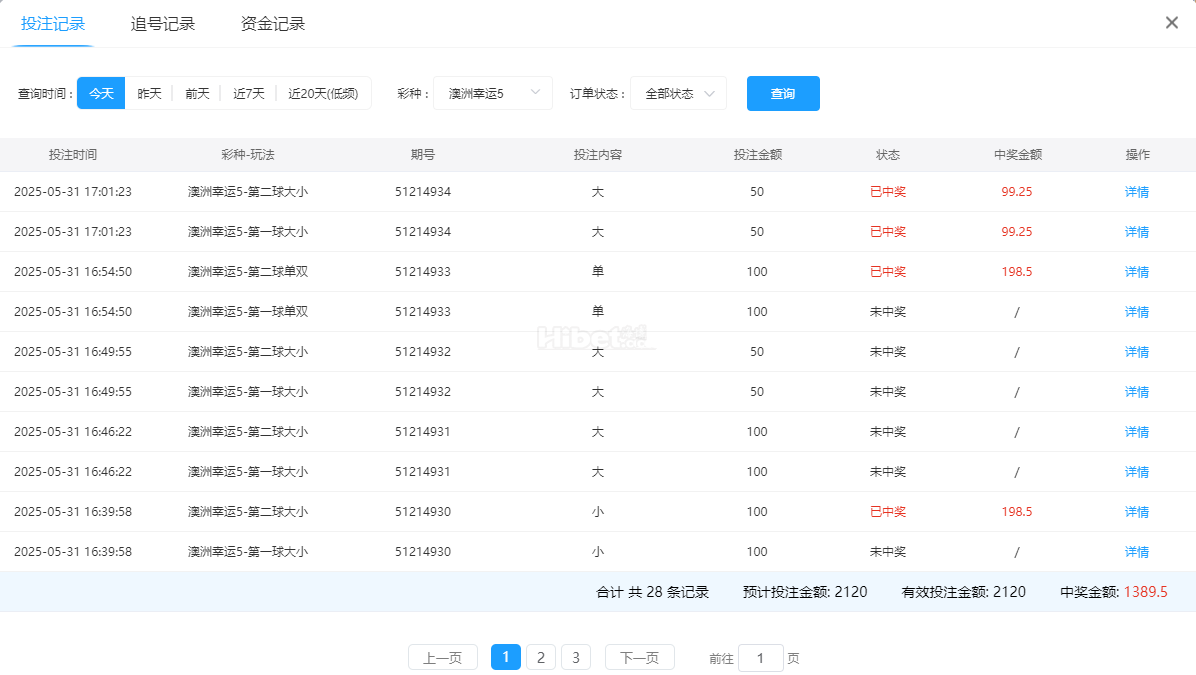Go to the 上一页 previous page
Viewport: 1196px width, 675px height.
tap(442, 657)
